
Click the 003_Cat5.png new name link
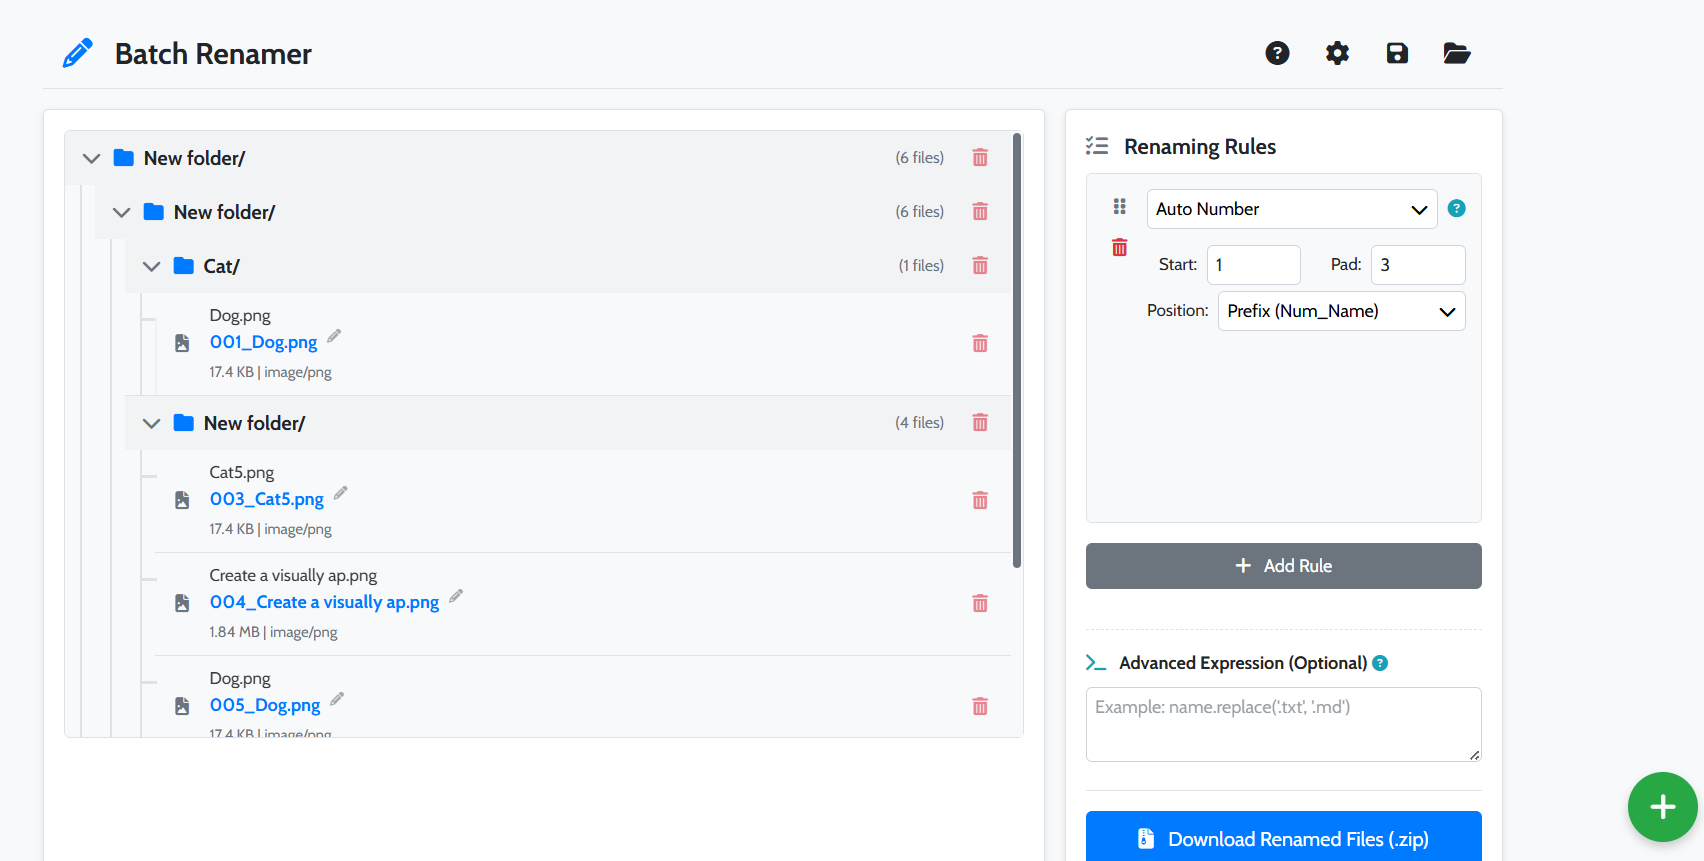click(267, 499)
